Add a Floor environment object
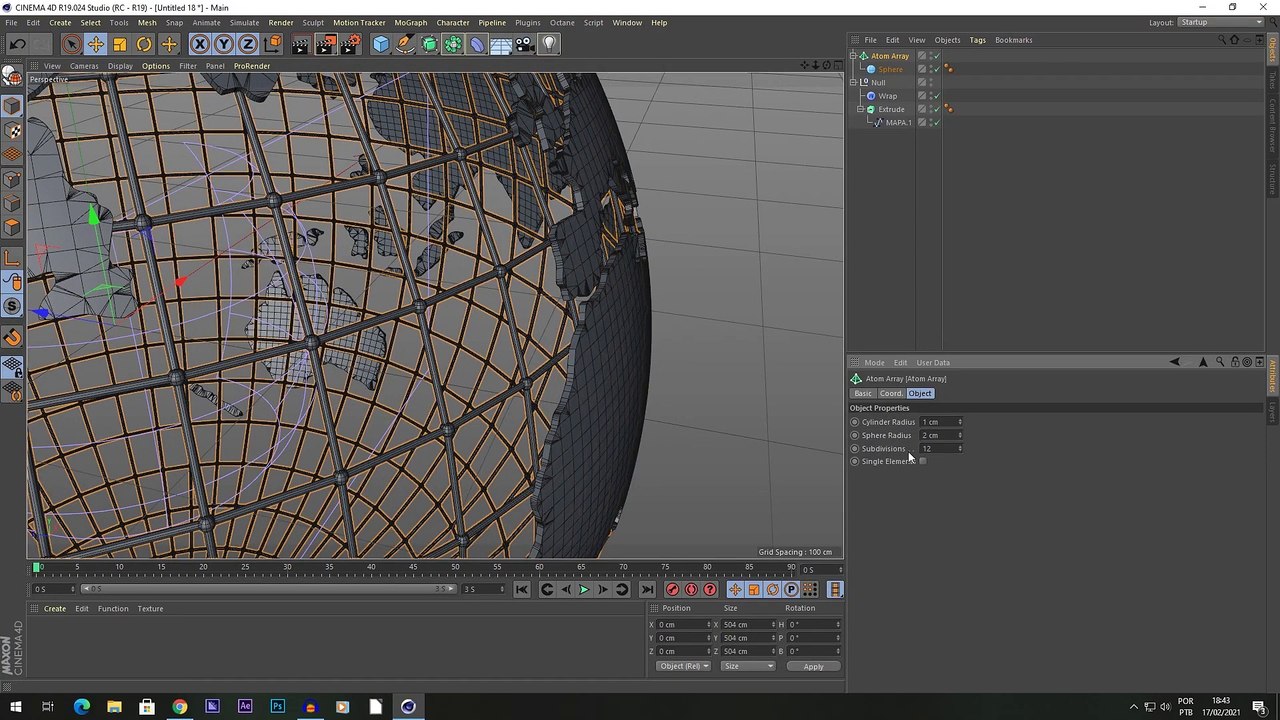Viewport: 1280px width, 720px height. pos(501,44)
